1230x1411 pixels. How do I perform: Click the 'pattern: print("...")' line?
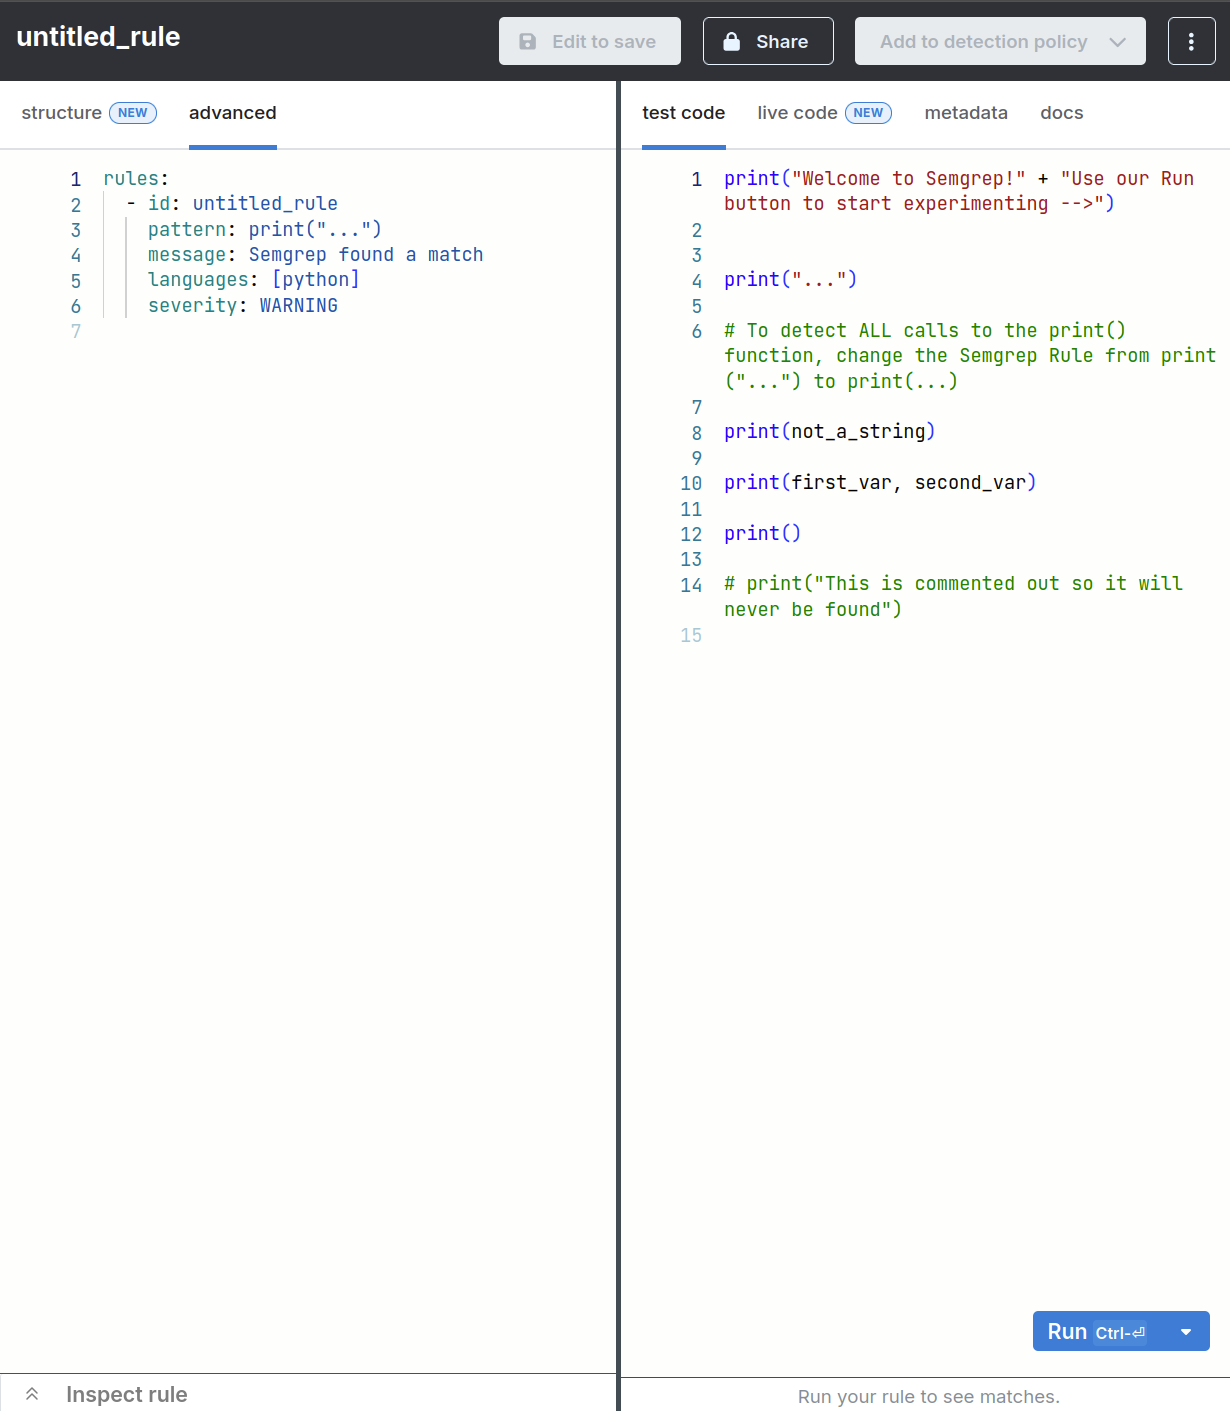coord(265,230)
